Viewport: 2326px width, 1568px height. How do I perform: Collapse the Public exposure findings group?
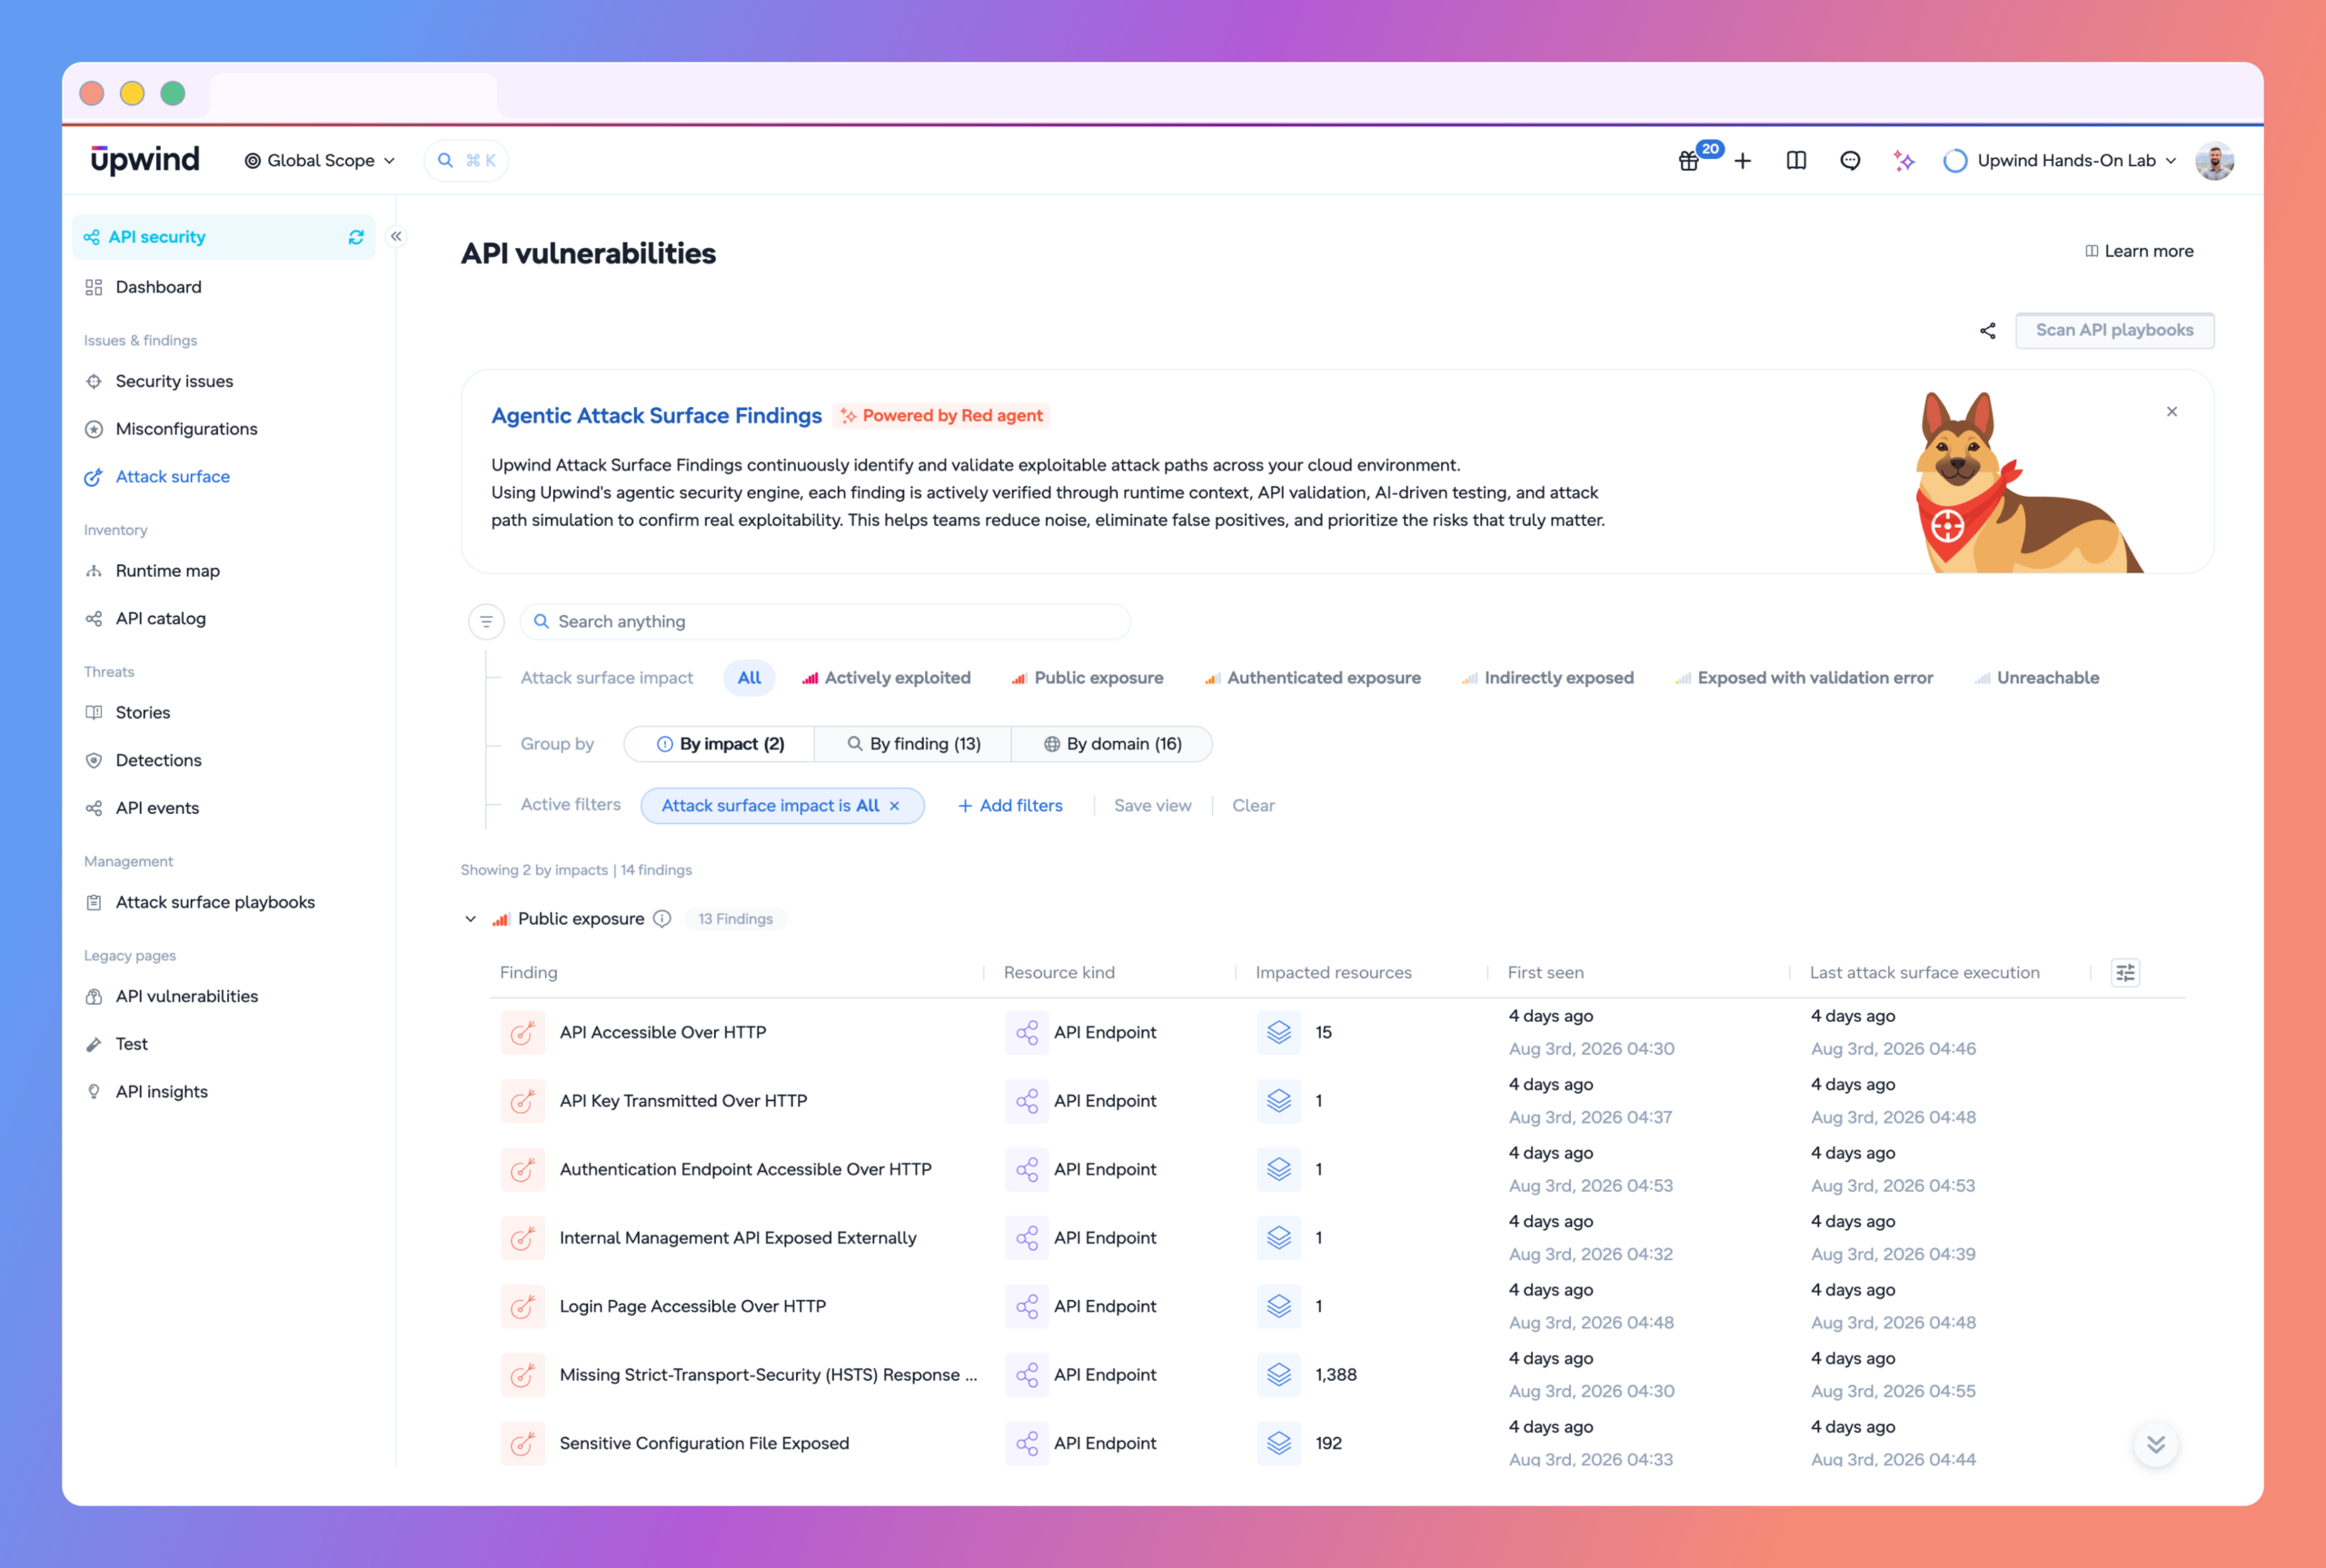[470, 919]
